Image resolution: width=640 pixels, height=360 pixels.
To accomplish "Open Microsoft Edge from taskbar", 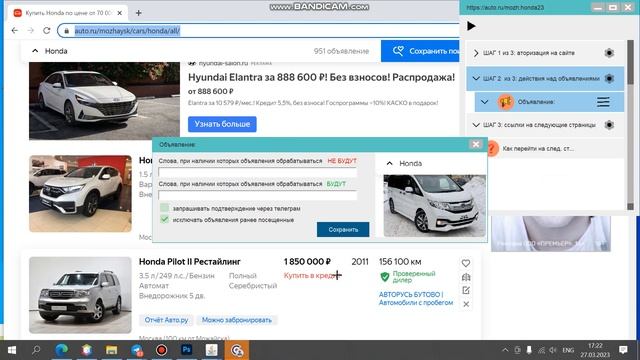I will pos(62,350).
